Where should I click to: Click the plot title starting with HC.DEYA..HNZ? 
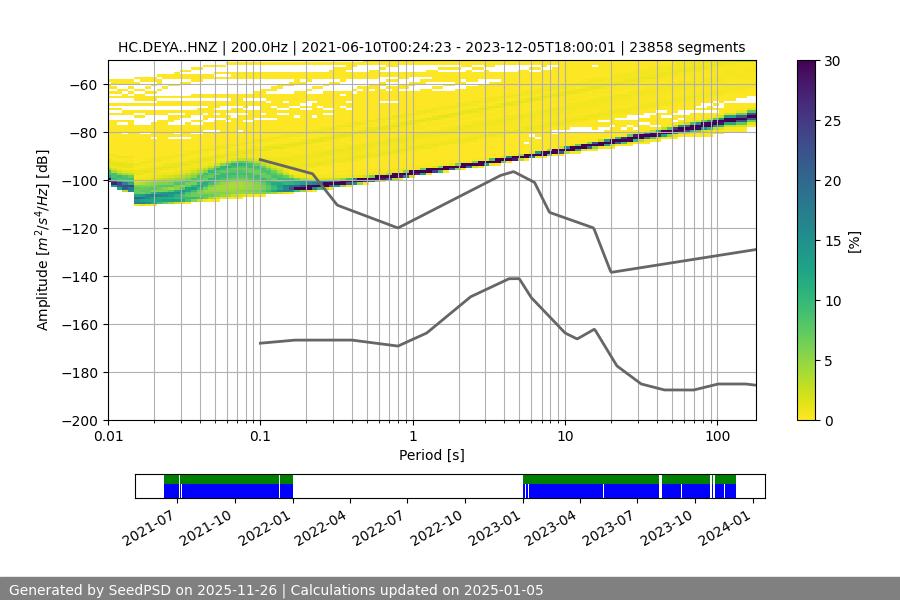click(431, 47)
